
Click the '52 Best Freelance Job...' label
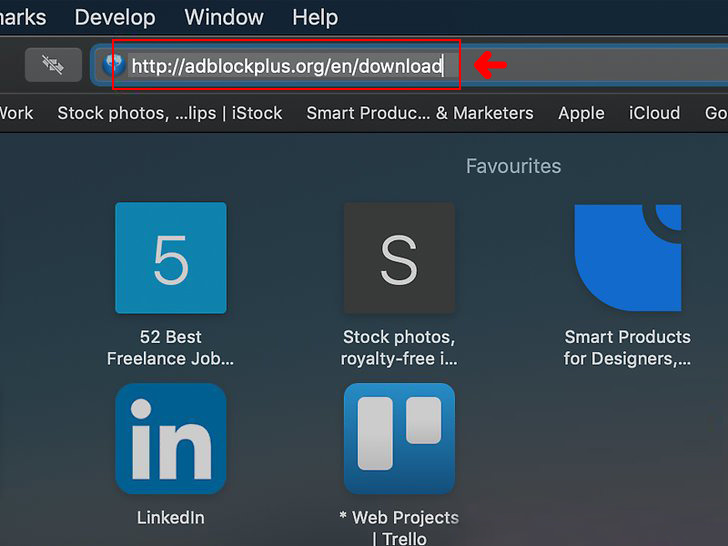(x=170, y=348)
